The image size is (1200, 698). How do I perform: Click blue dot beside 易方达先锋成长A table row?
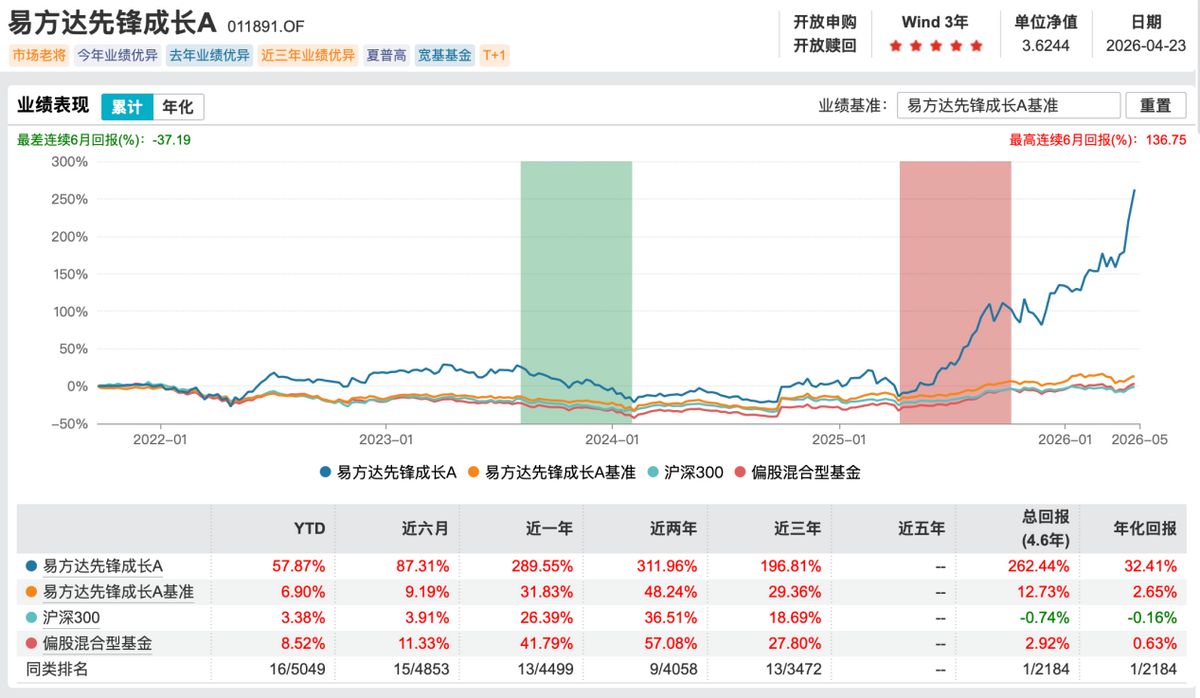[31, 566]
